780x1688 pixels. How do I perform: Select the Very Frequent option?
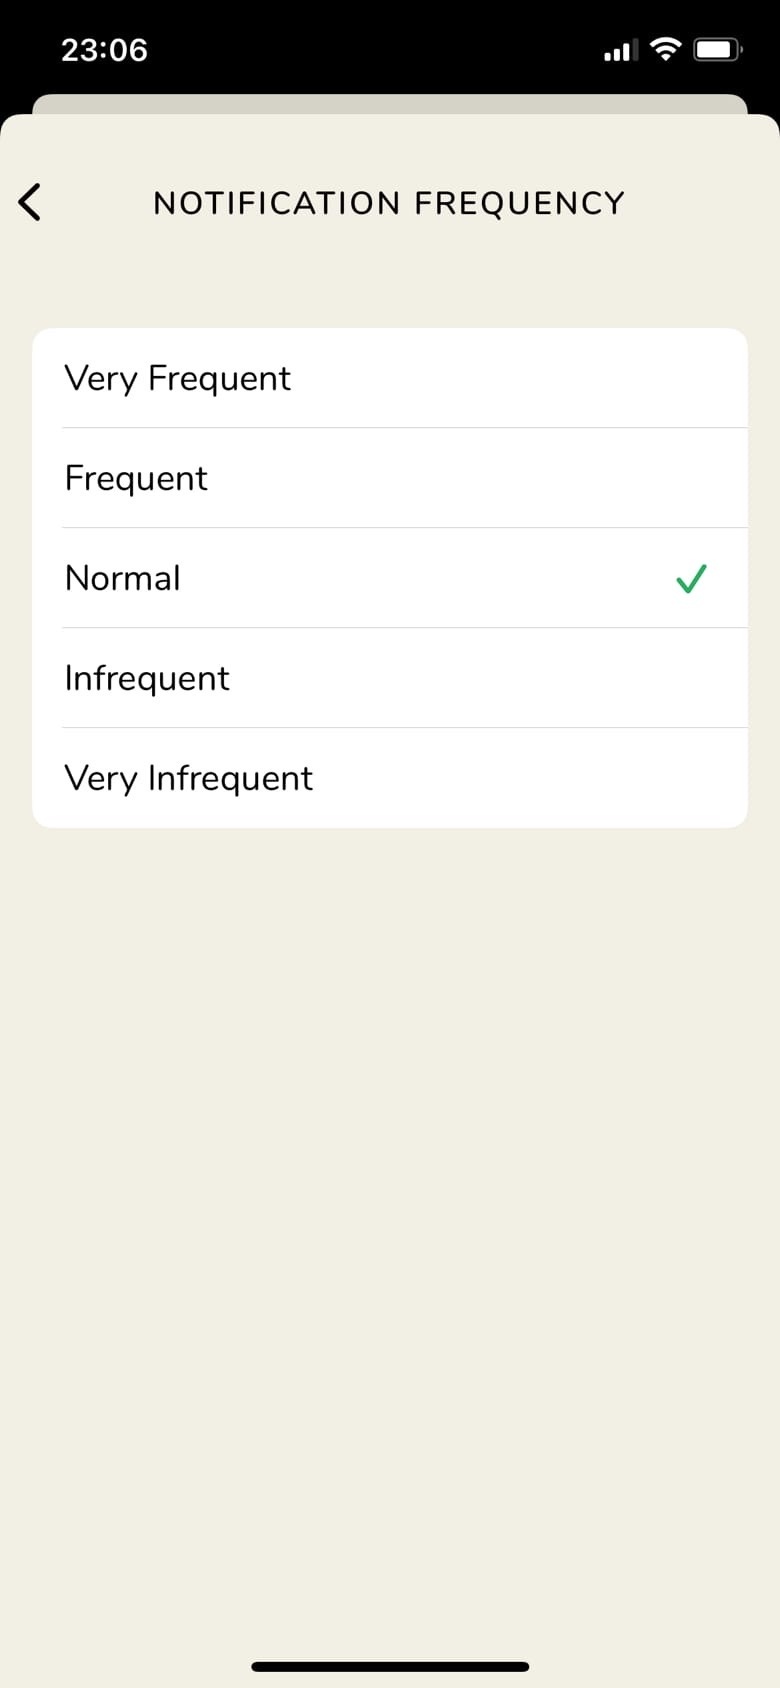[x=178, y=378]
